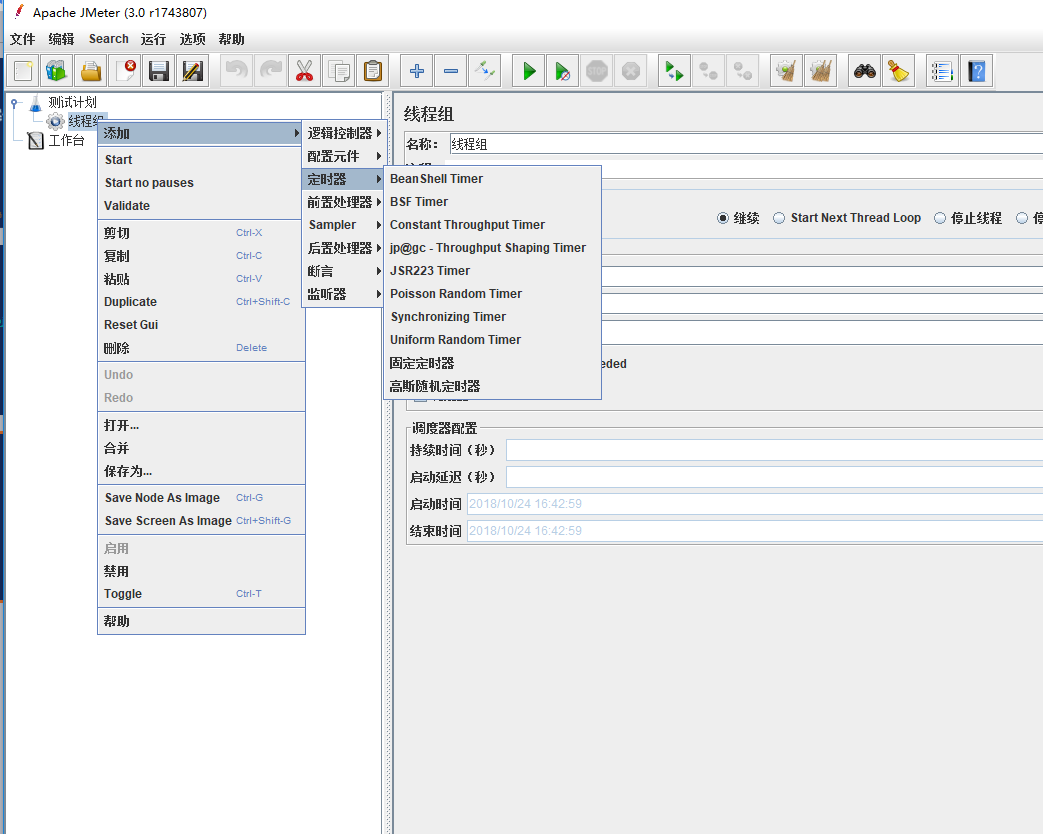1043x834 pixels.
Task: Open Help with question-mark book icon
Action: pyautogui.click(x=976, y=70)
